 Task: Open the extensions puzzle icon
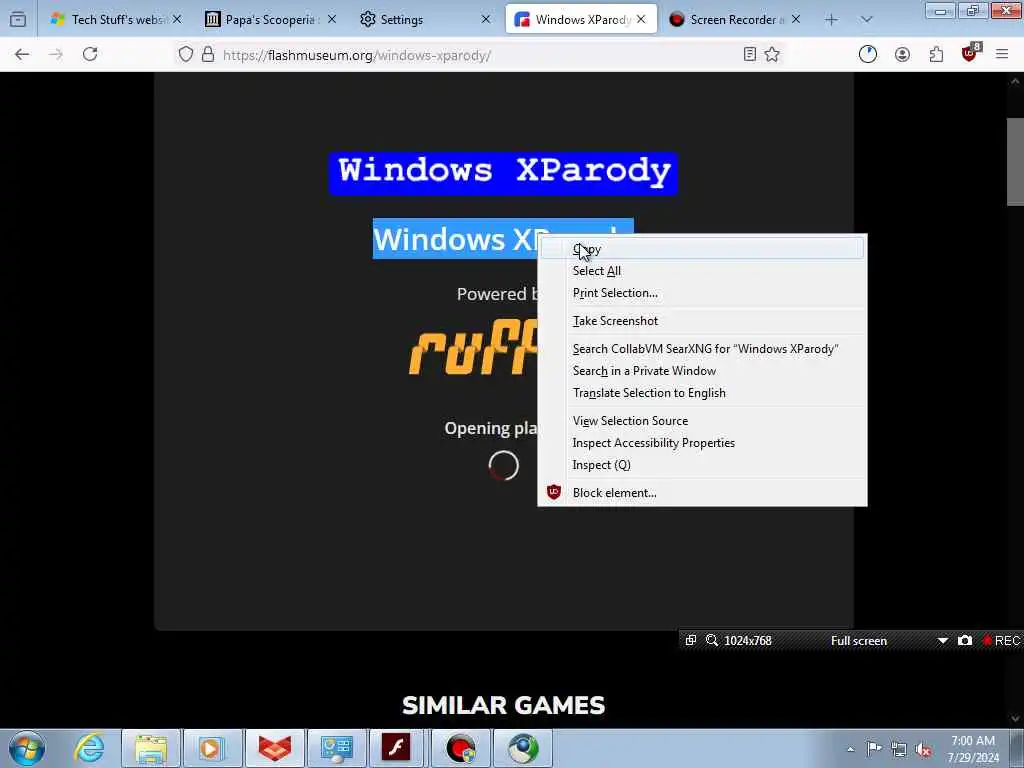(x=936, y=54)
